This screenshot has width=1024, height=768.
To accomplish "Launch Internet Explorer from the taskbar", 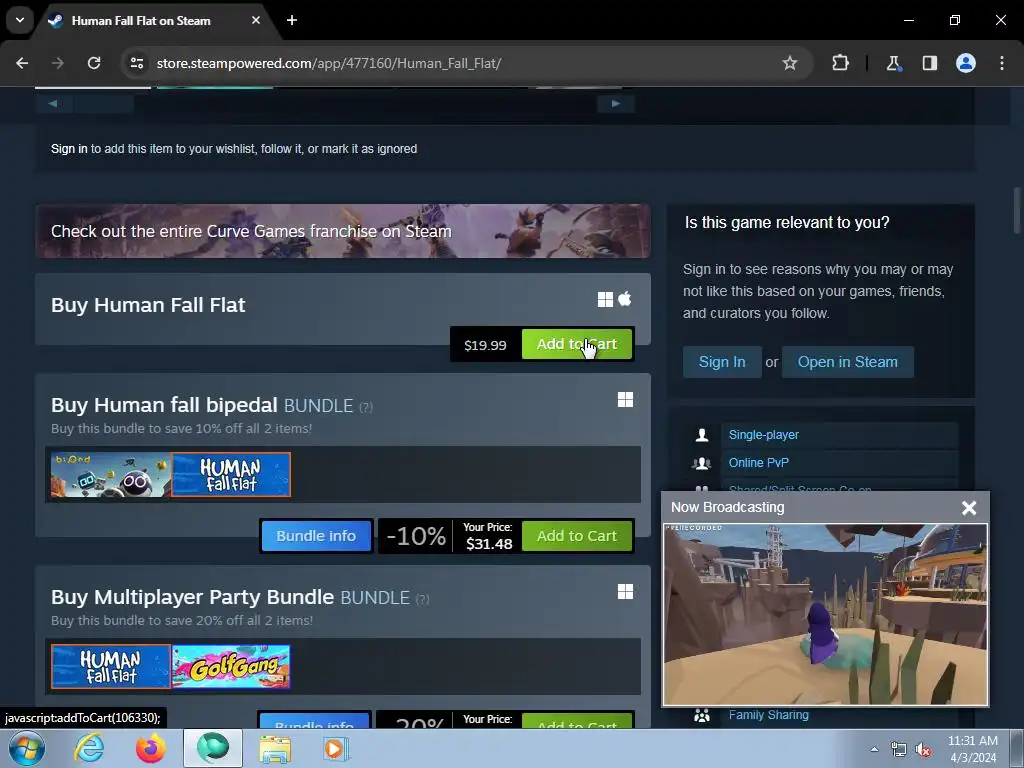I will [x=89, y=748].
